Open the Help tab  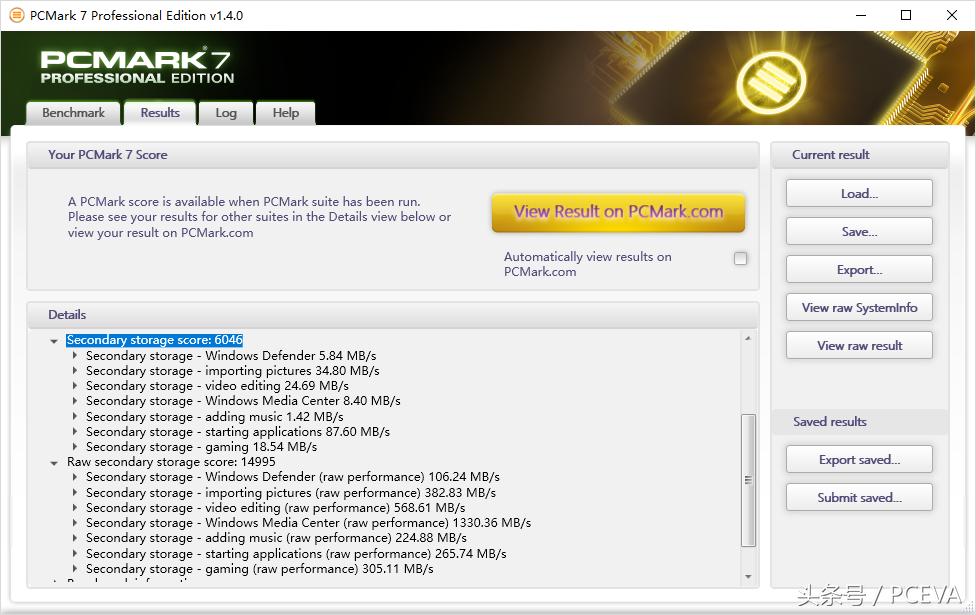coord(285,113)
